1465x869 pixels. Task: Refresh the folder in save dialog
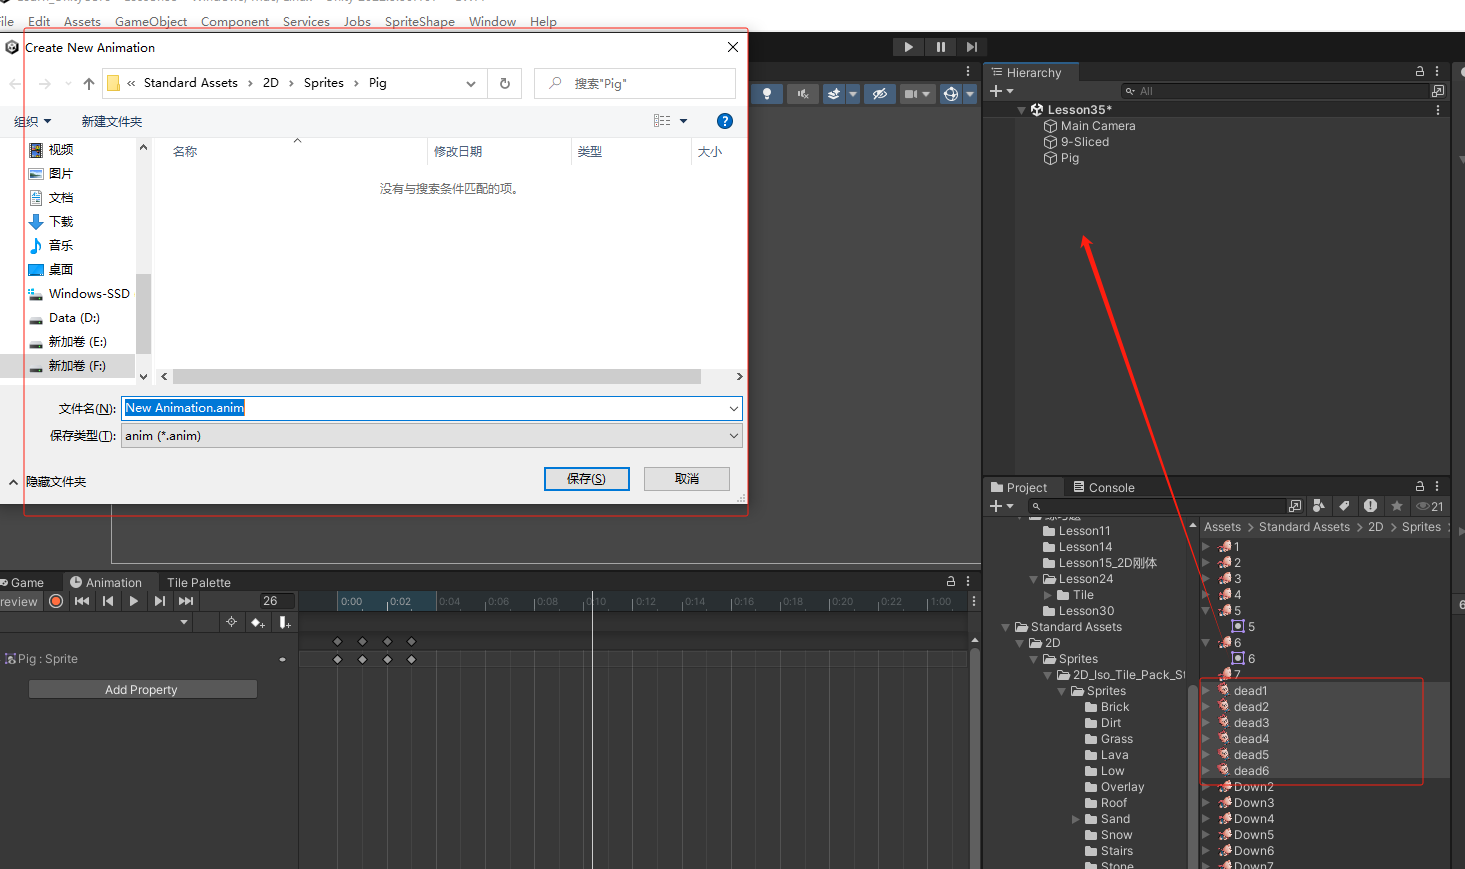[x=505, y=83]
